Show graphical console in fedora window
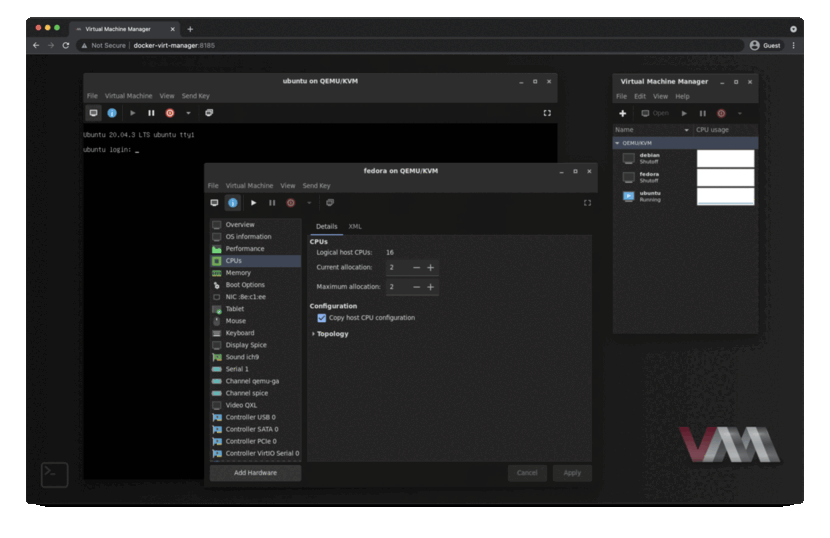The width and height of the screenshot is (830, 538). pyautogui.click(x=214, y=203)
